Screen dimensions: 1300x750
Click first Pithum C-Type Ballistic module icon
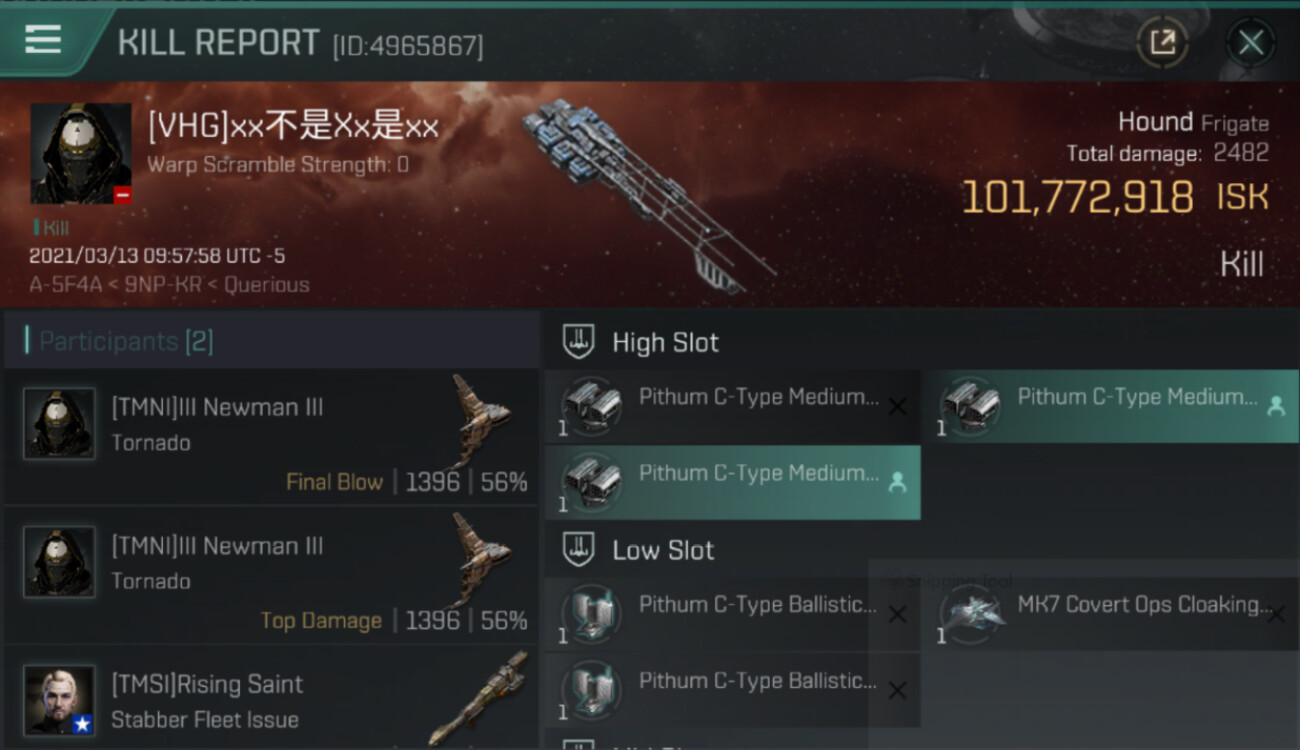click(591, 613)
